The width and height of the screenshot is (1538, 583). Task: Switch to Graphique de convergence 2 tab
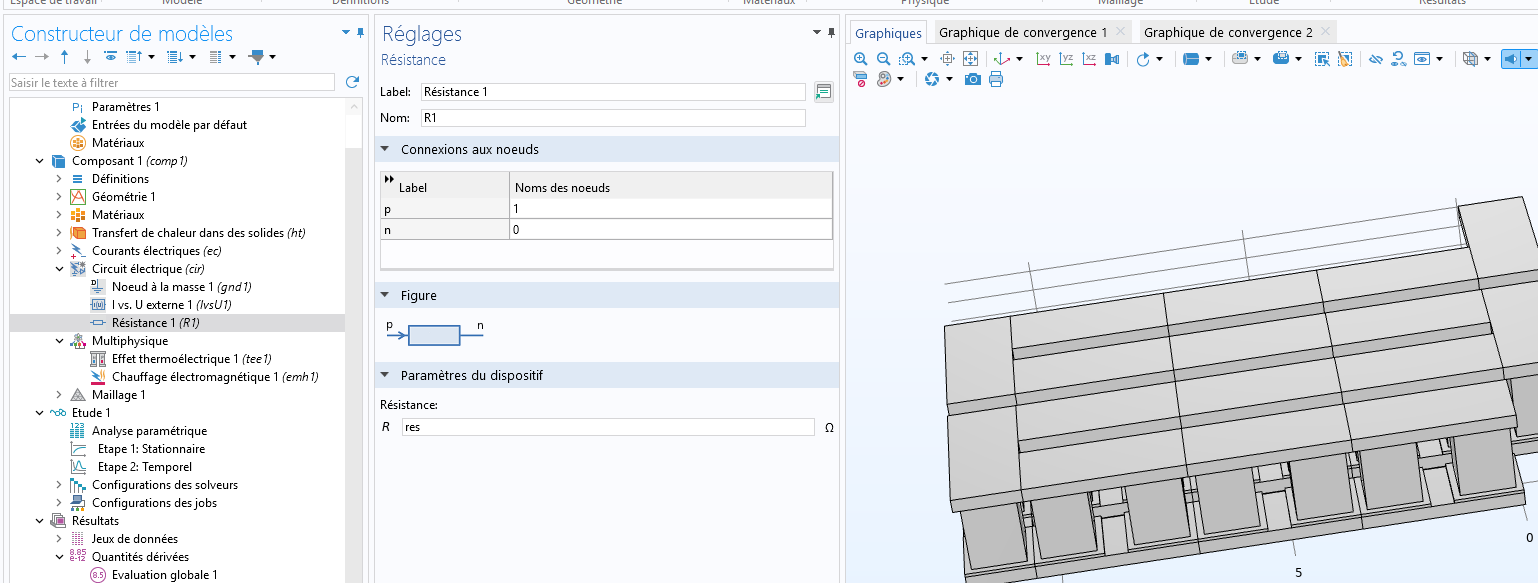pyautogui.click(x=1227, y=33)
